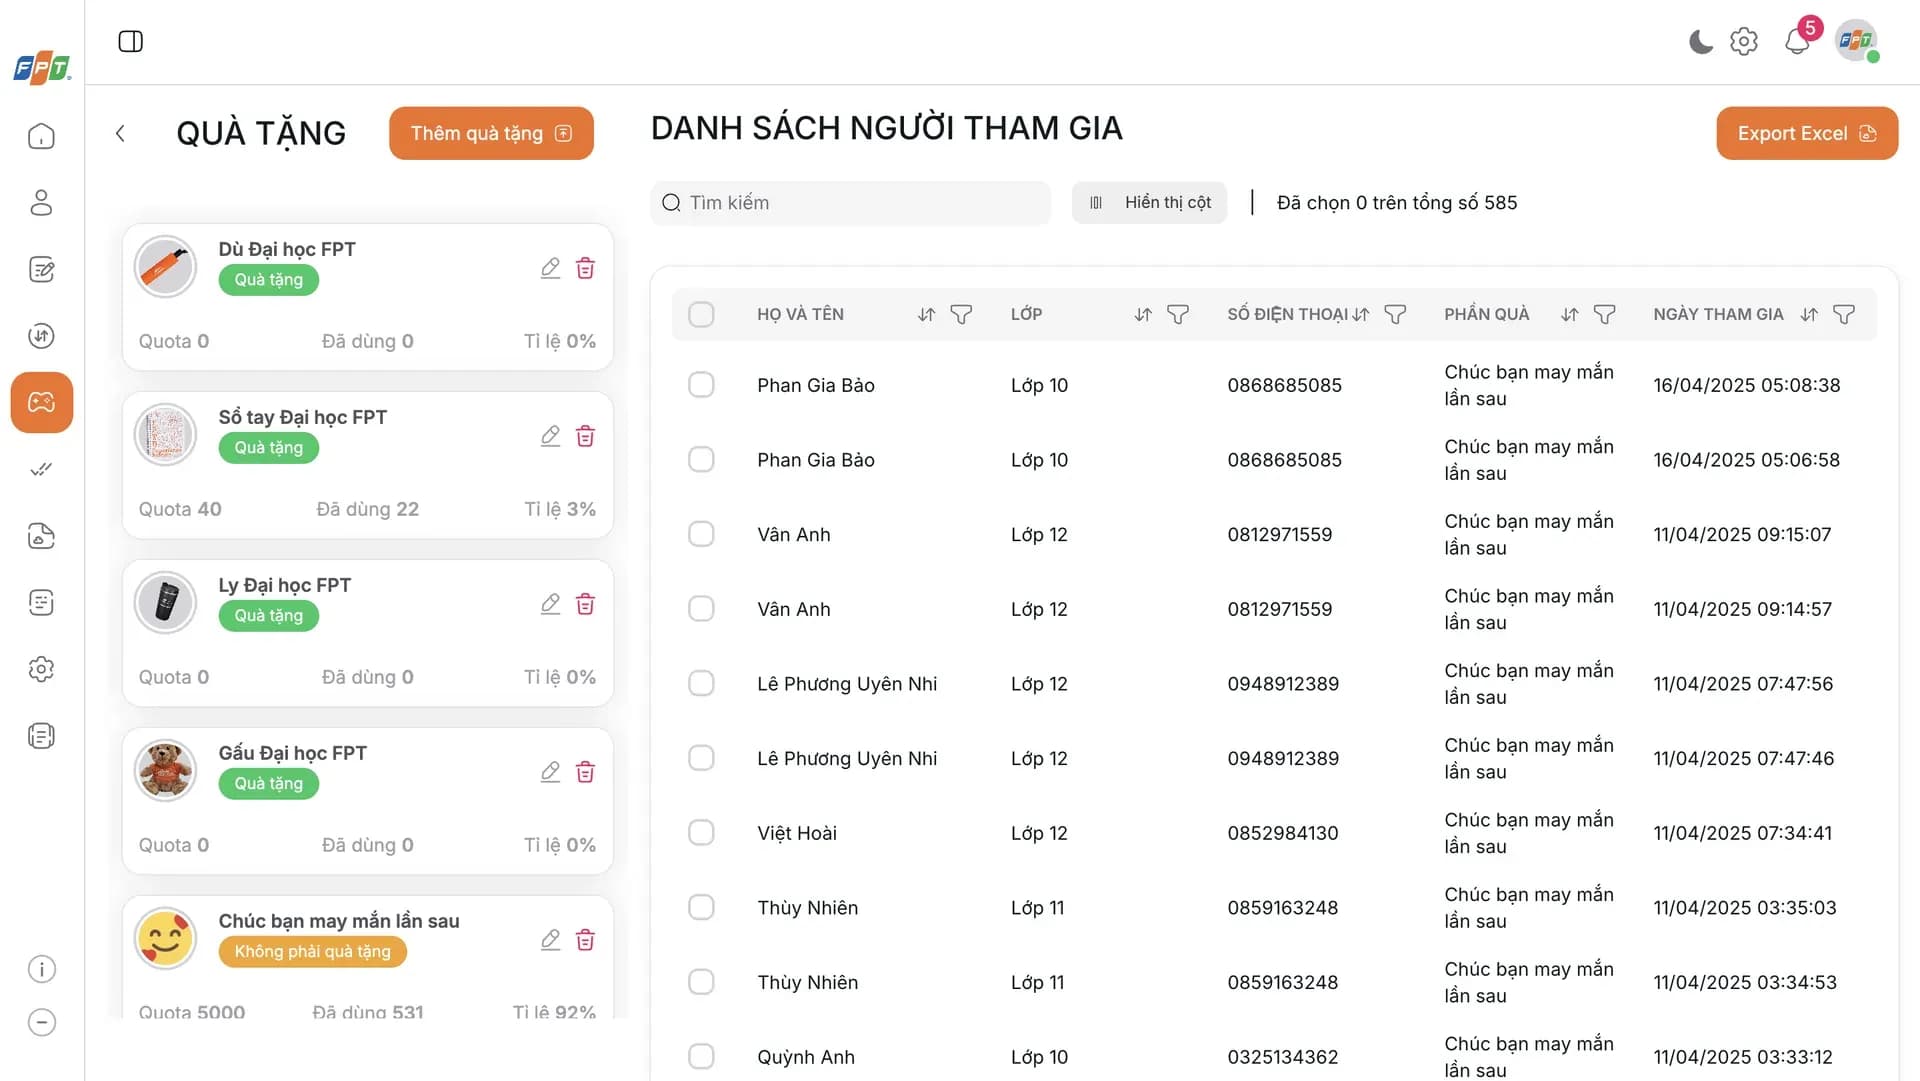Open the smiley form sidebar menu item

point(41,602)
